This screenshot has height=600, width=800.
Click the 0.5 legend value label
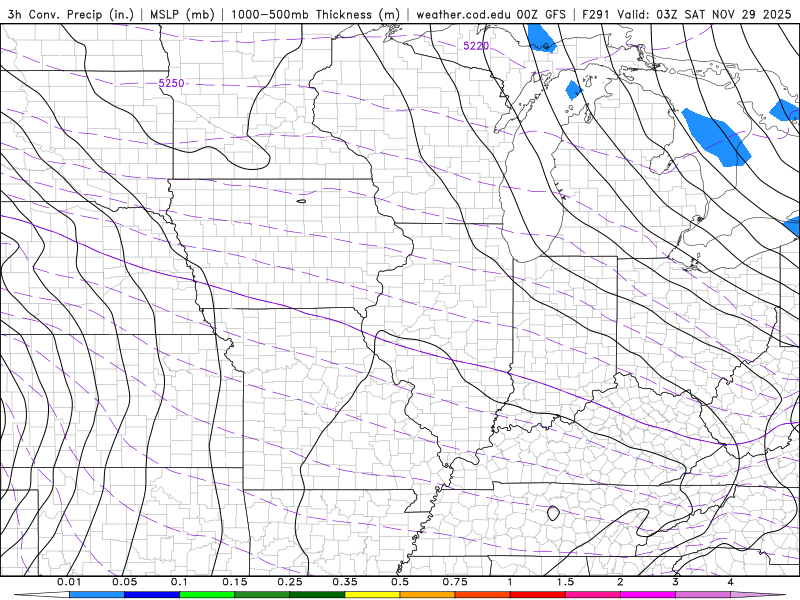tap(400, 582)
